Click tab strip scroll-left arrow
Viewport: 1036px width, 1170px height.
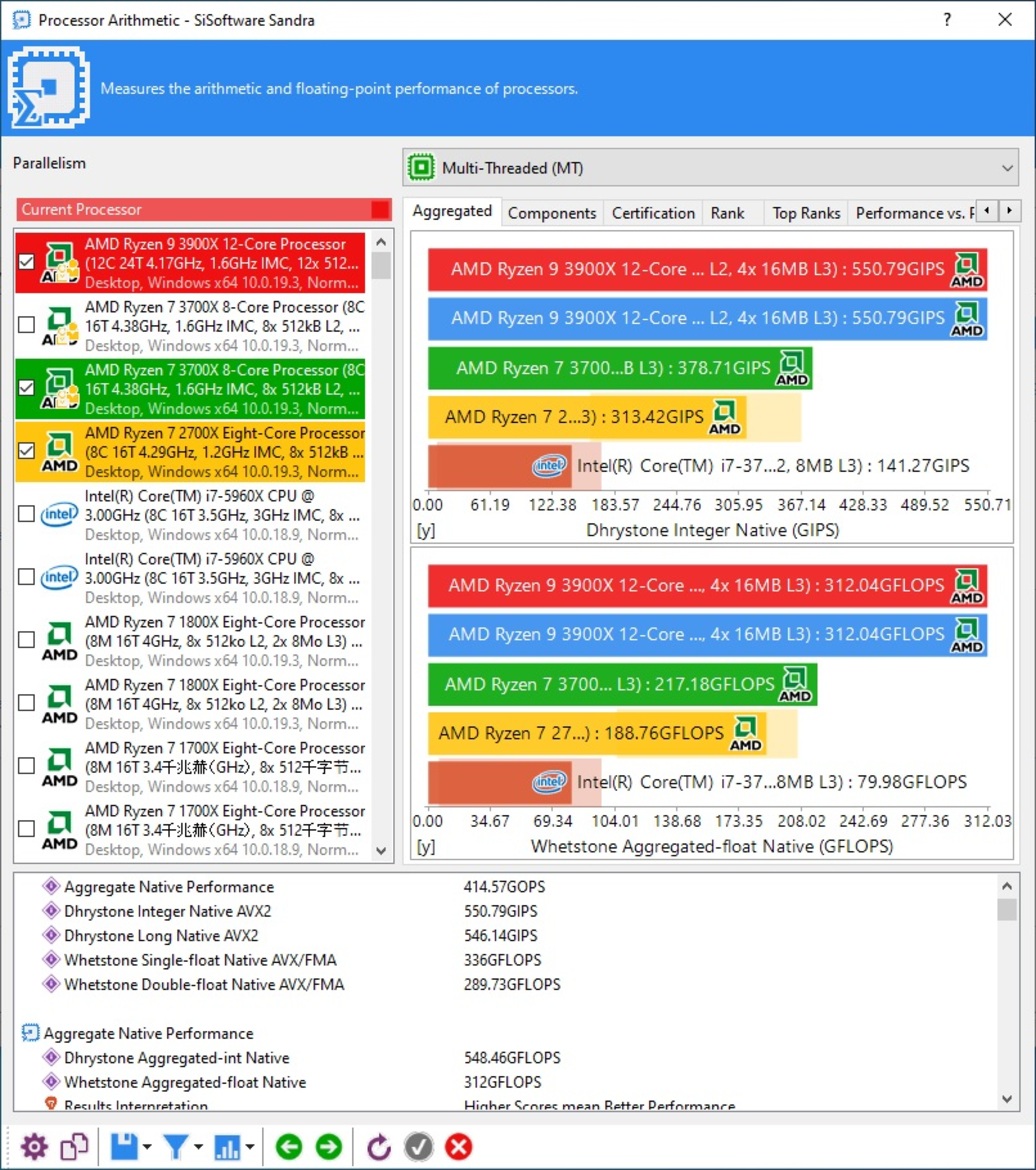click(987, 211)
